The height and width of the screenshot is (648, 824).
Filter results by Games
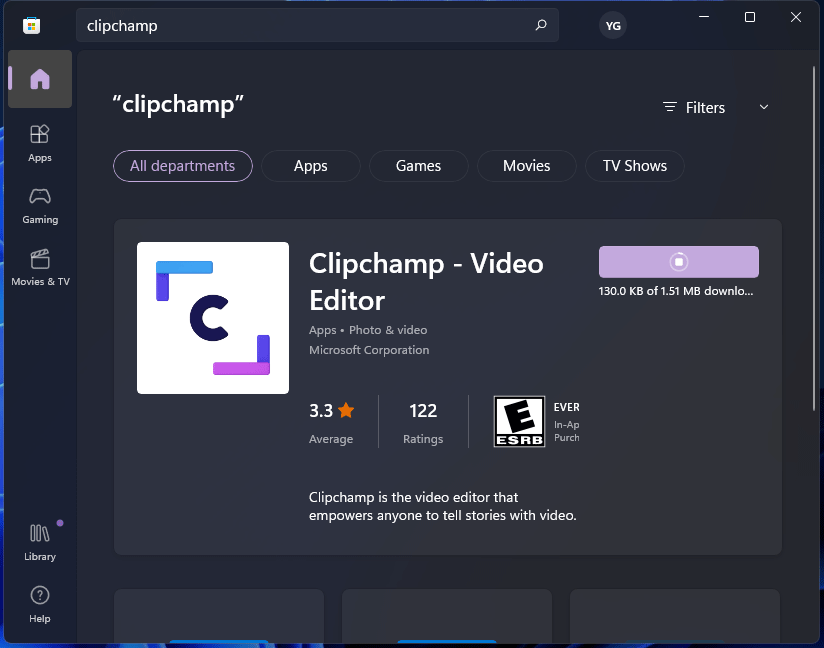pyautogui.click(x=418, y=166)
